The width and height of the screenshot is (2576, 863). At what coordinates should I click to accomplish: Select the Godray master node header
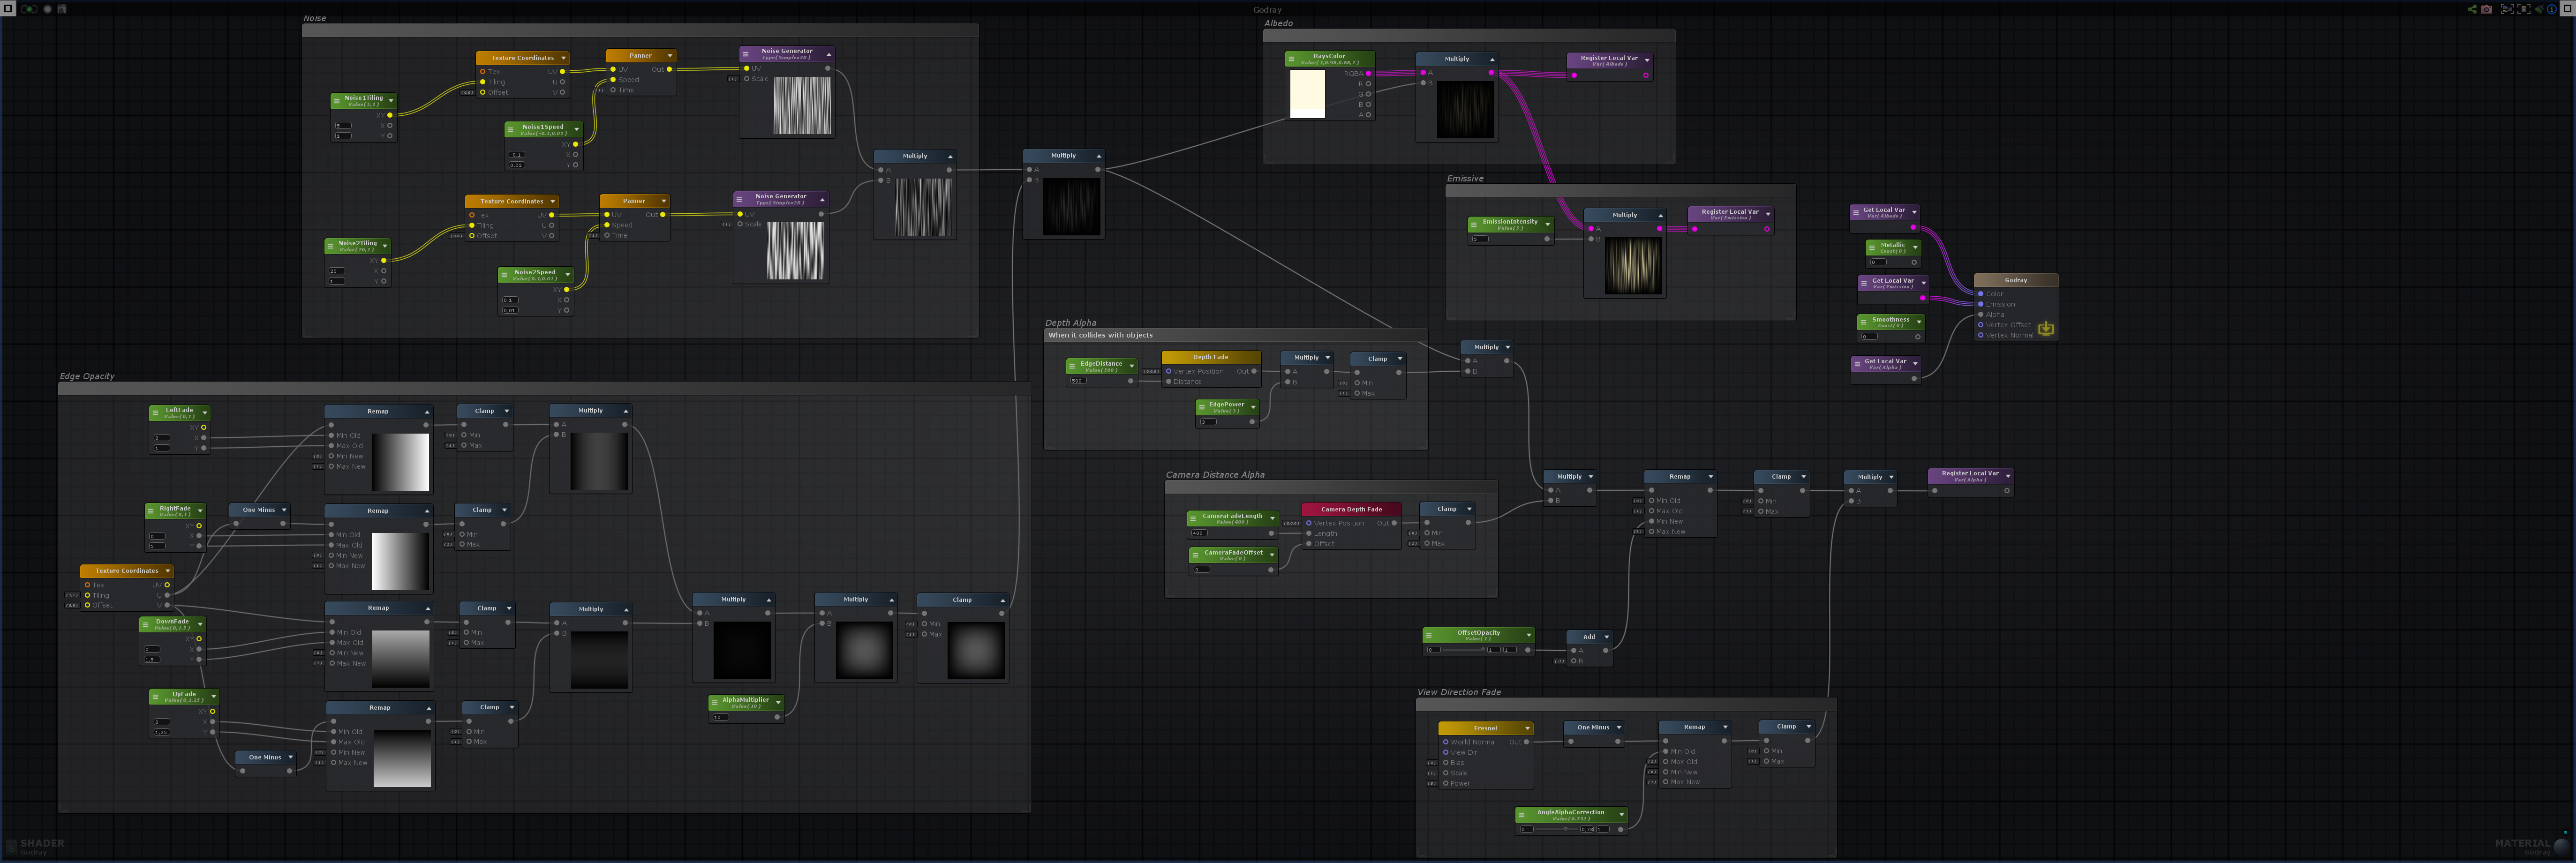tap(2016, 281)
